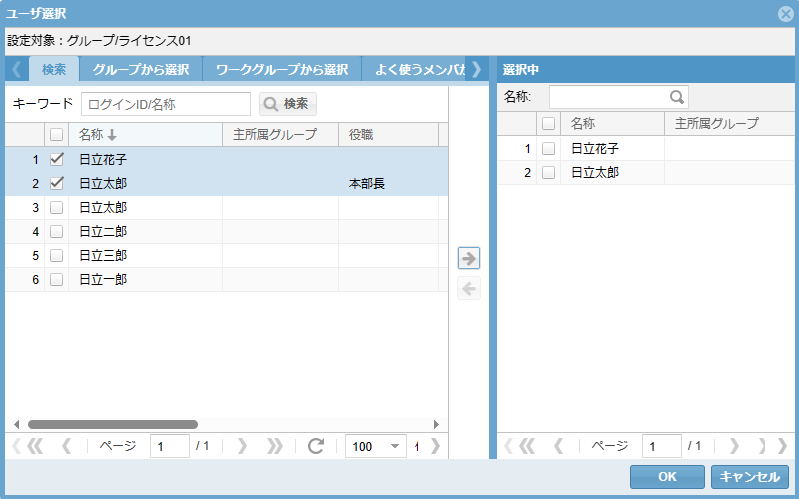Focus the キーワード input field
The image size is (799, 499).
coord(166,104)
